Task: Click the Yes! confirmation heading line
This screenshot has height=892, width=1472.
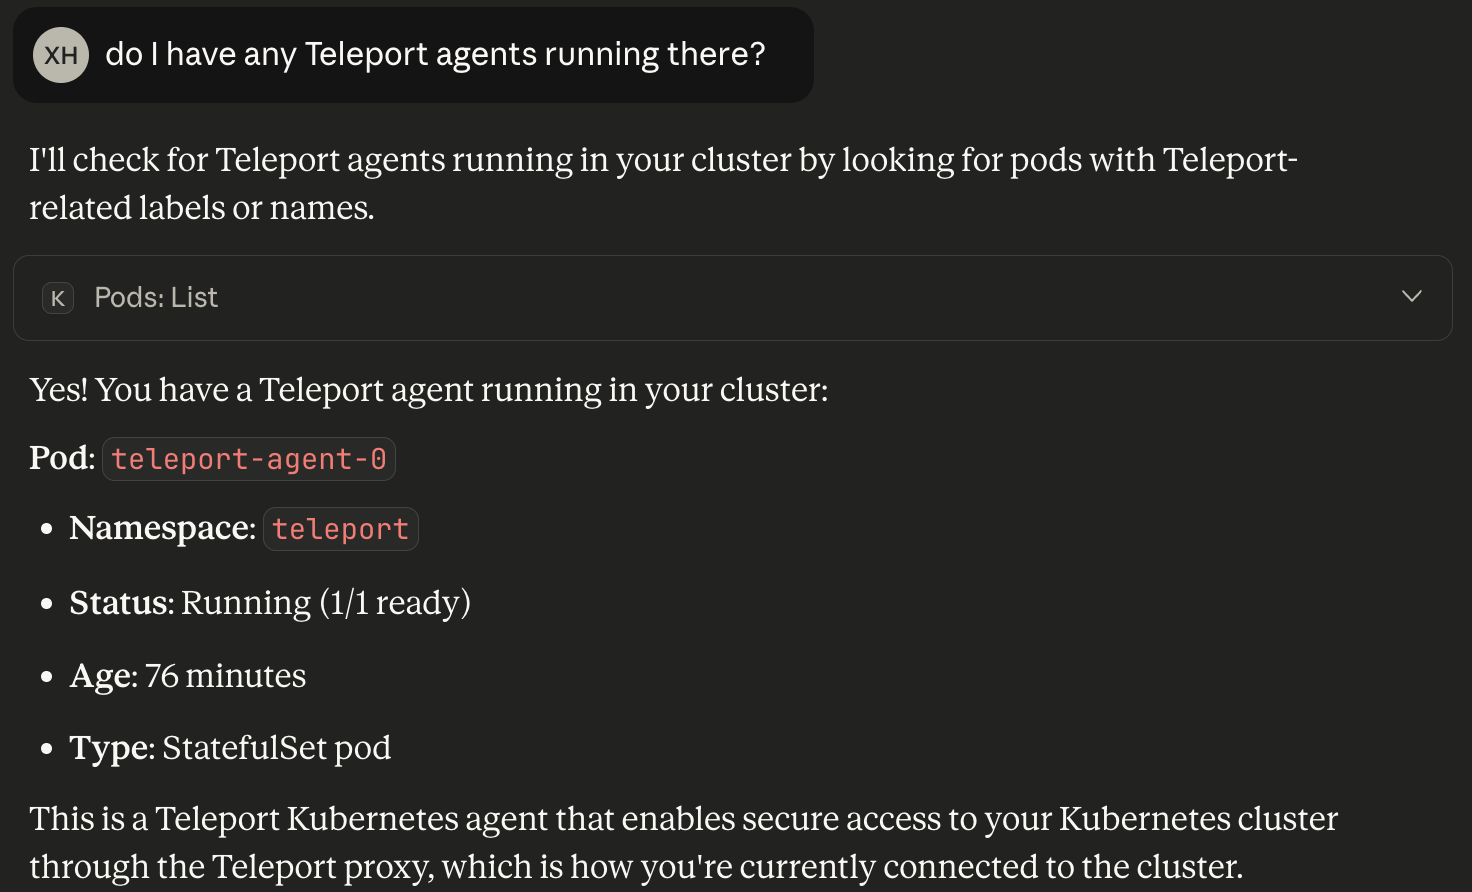Action: point(428,390)
